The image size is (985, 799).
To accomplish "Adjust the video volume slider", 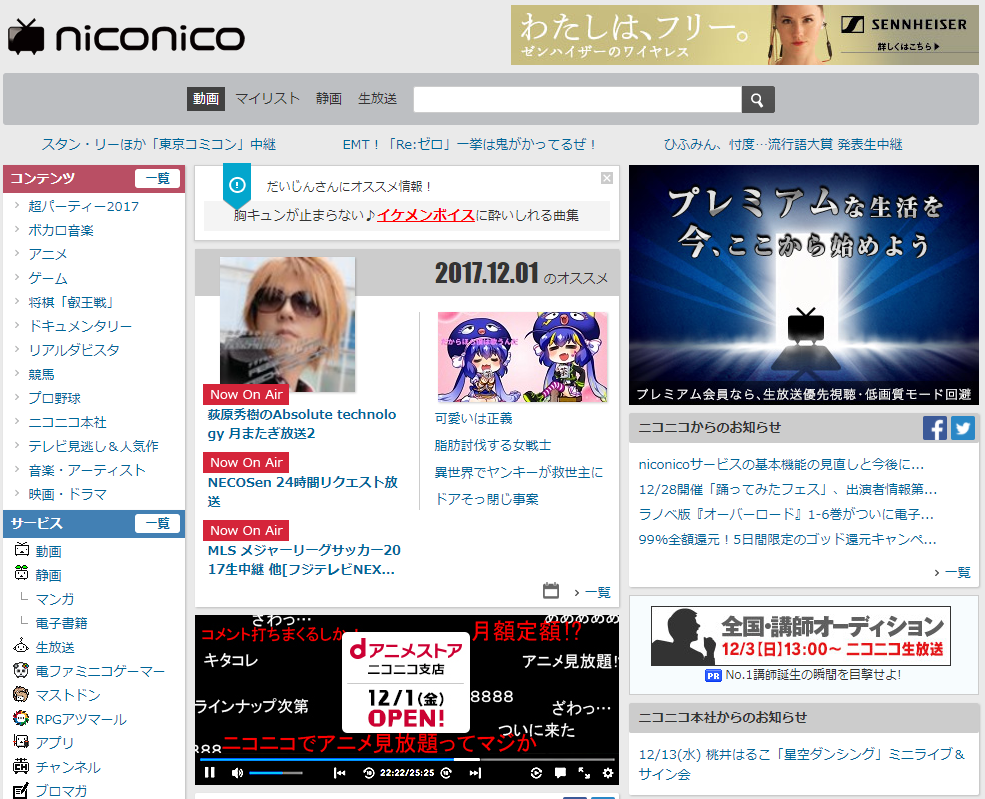I will (x=276, y=773).
